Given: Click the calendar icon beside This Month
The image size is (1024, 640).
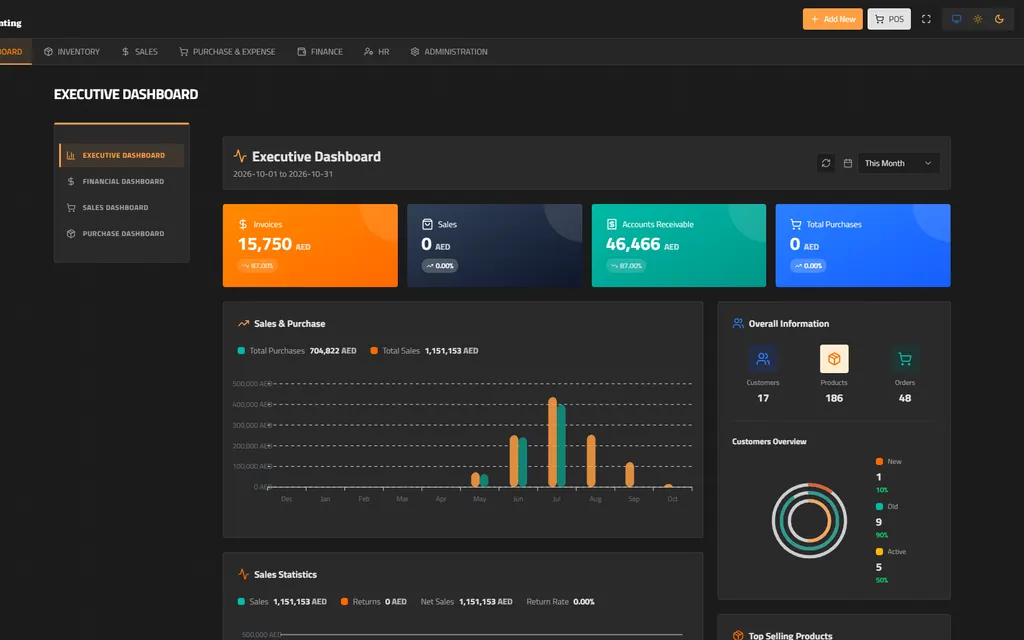Looking at the screenshot, I should (x=848, y=163).
